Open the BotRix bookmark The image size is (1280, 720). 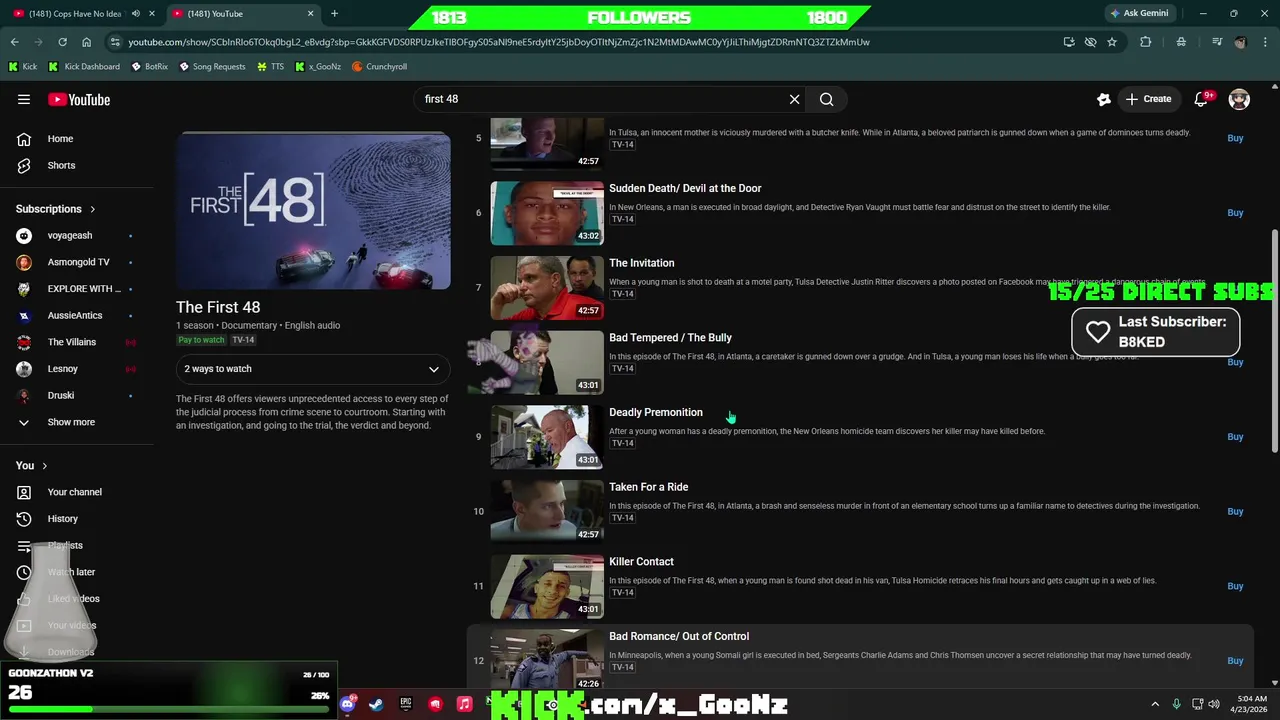tap(148, 67)
